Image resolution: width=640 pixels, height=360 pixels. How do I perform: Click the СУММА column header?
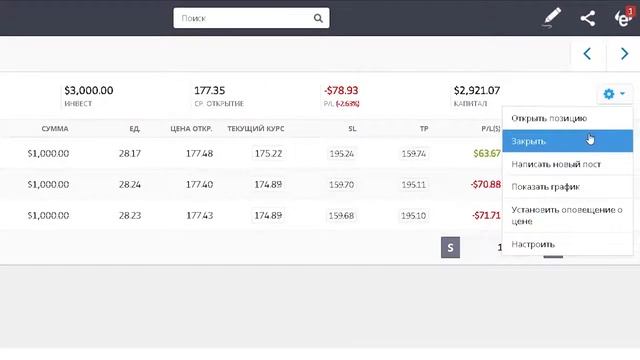point(55,129)
